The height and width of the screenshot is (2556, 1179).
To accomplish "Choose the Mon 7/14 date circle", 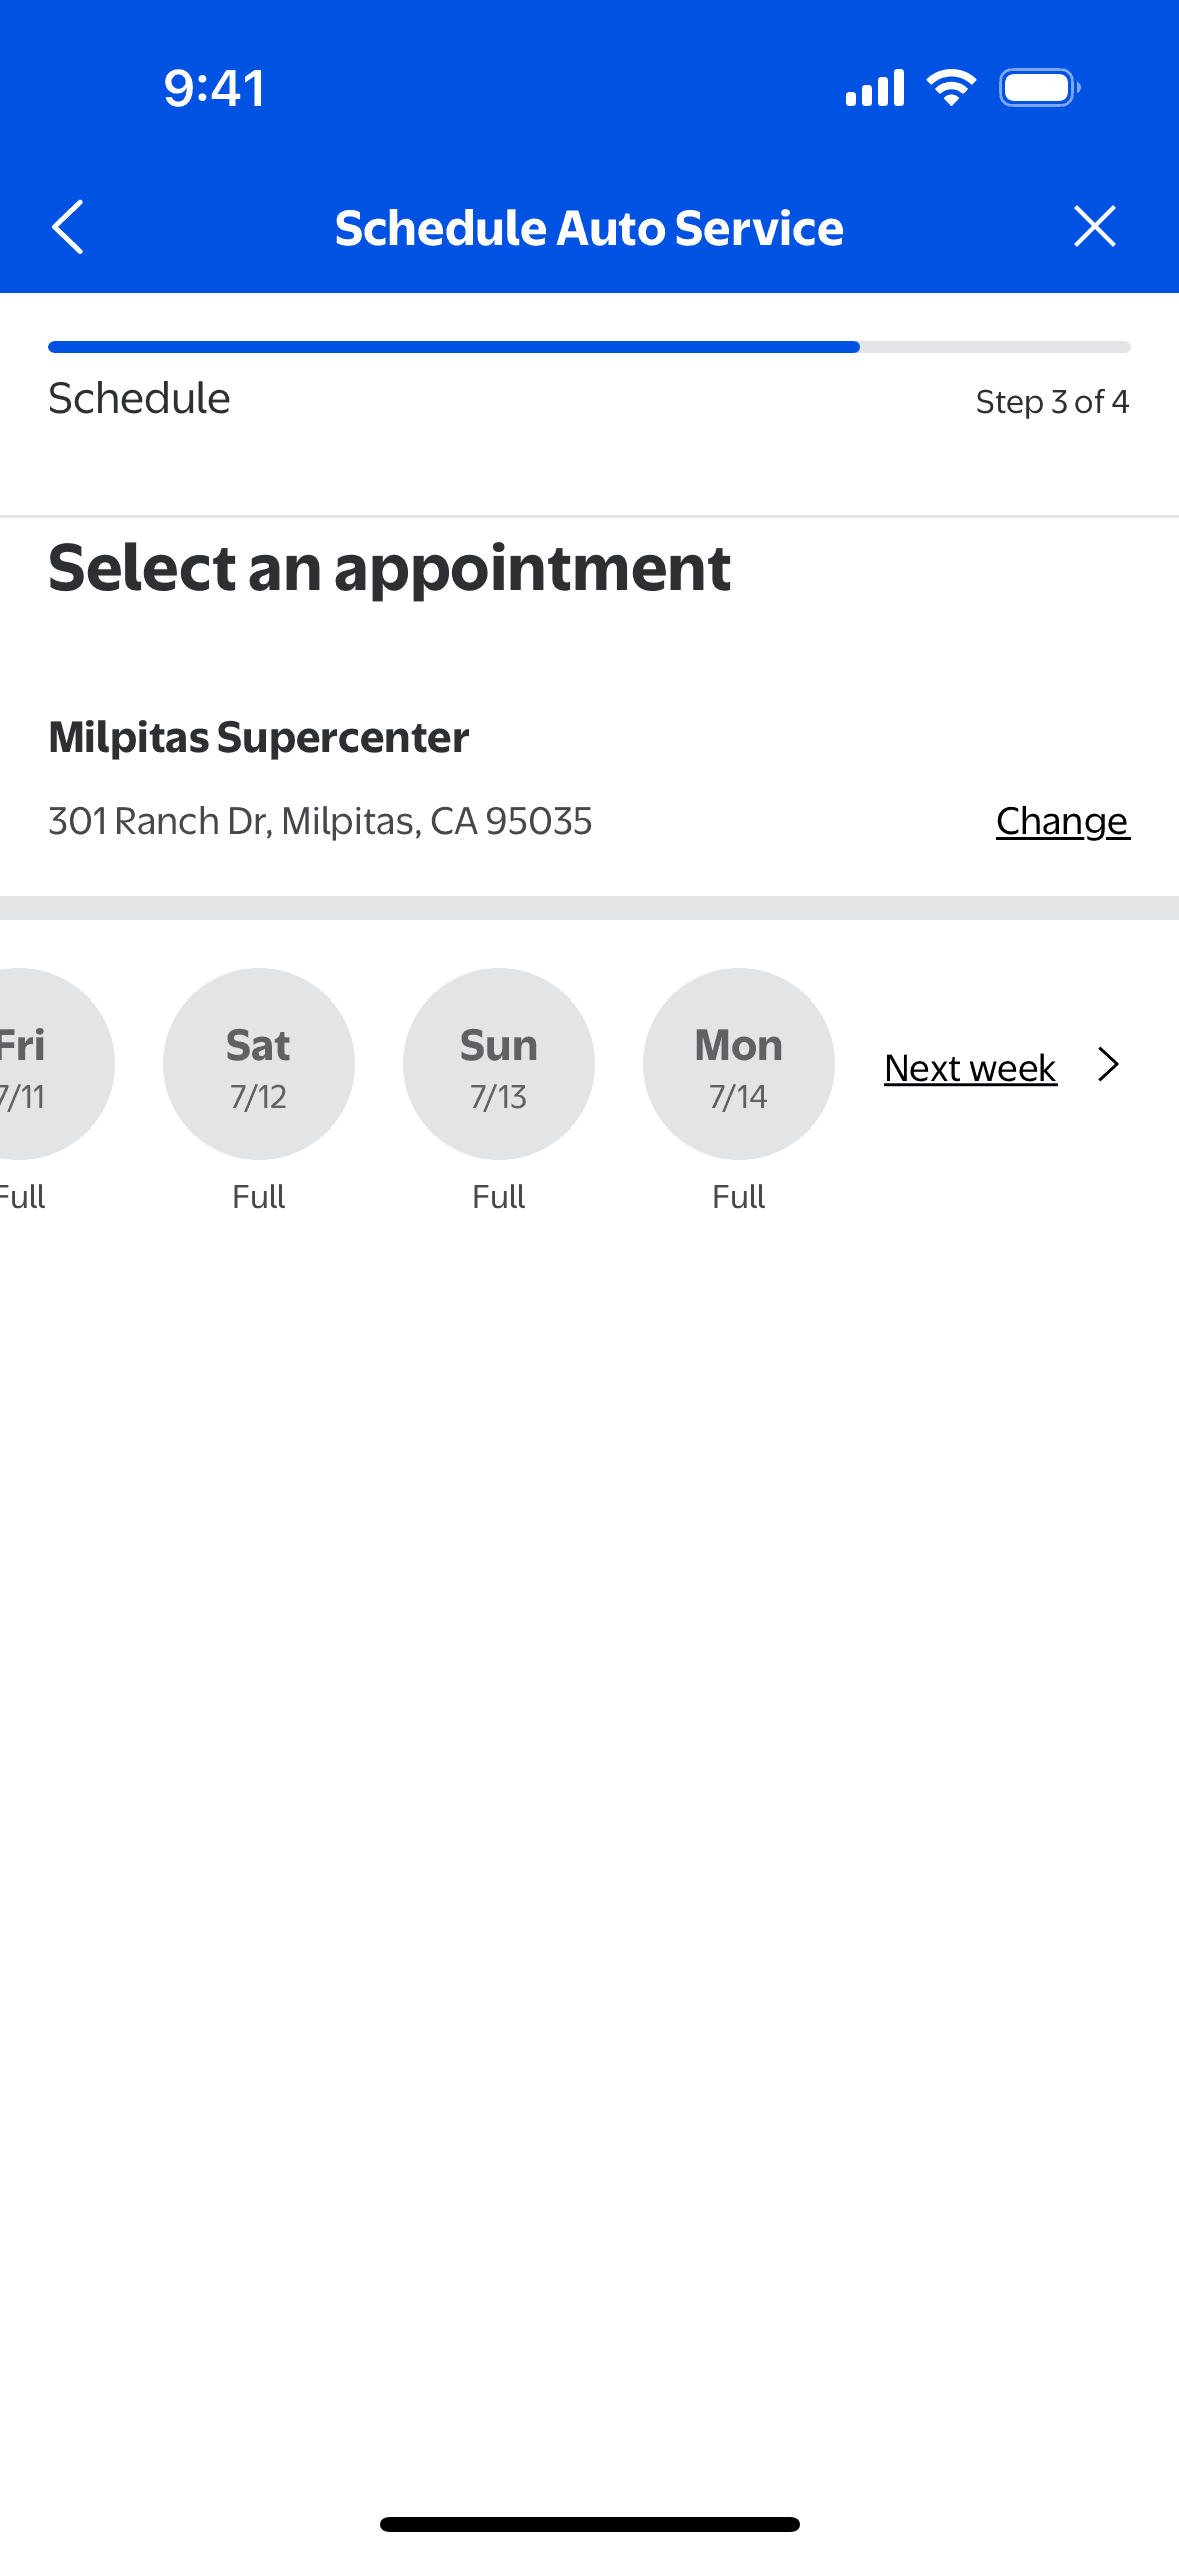I will (739, 1064).
